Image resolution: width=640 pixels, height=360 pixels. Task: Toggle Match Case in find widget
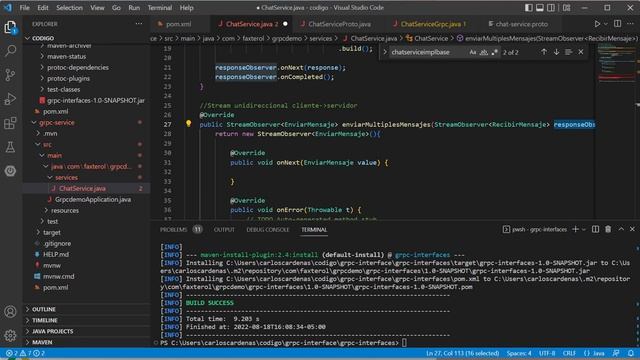[473, 52]
